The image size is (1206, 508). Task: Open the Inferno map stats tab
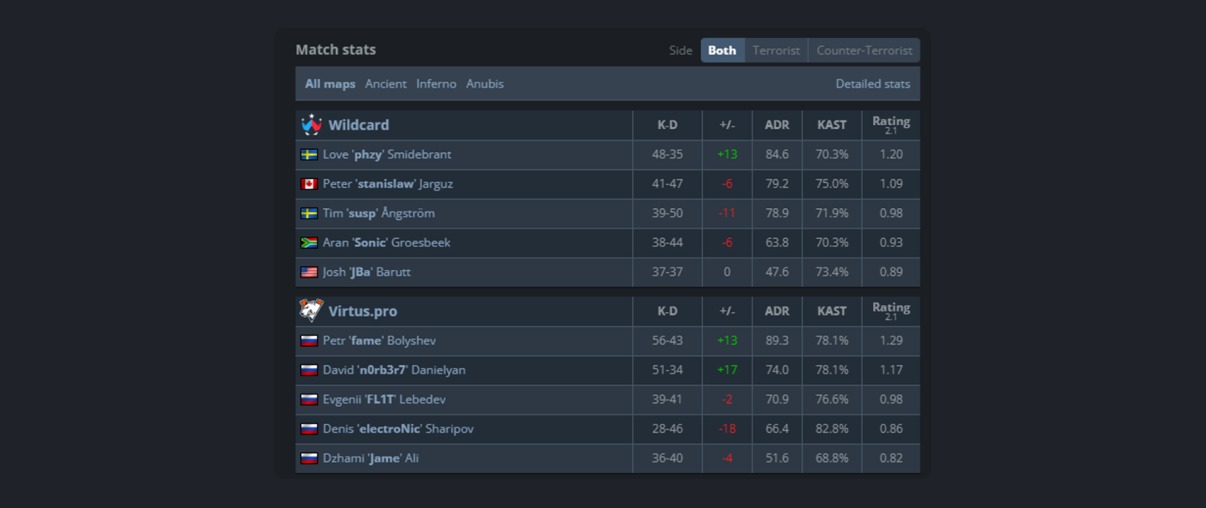tap(436, 84)
